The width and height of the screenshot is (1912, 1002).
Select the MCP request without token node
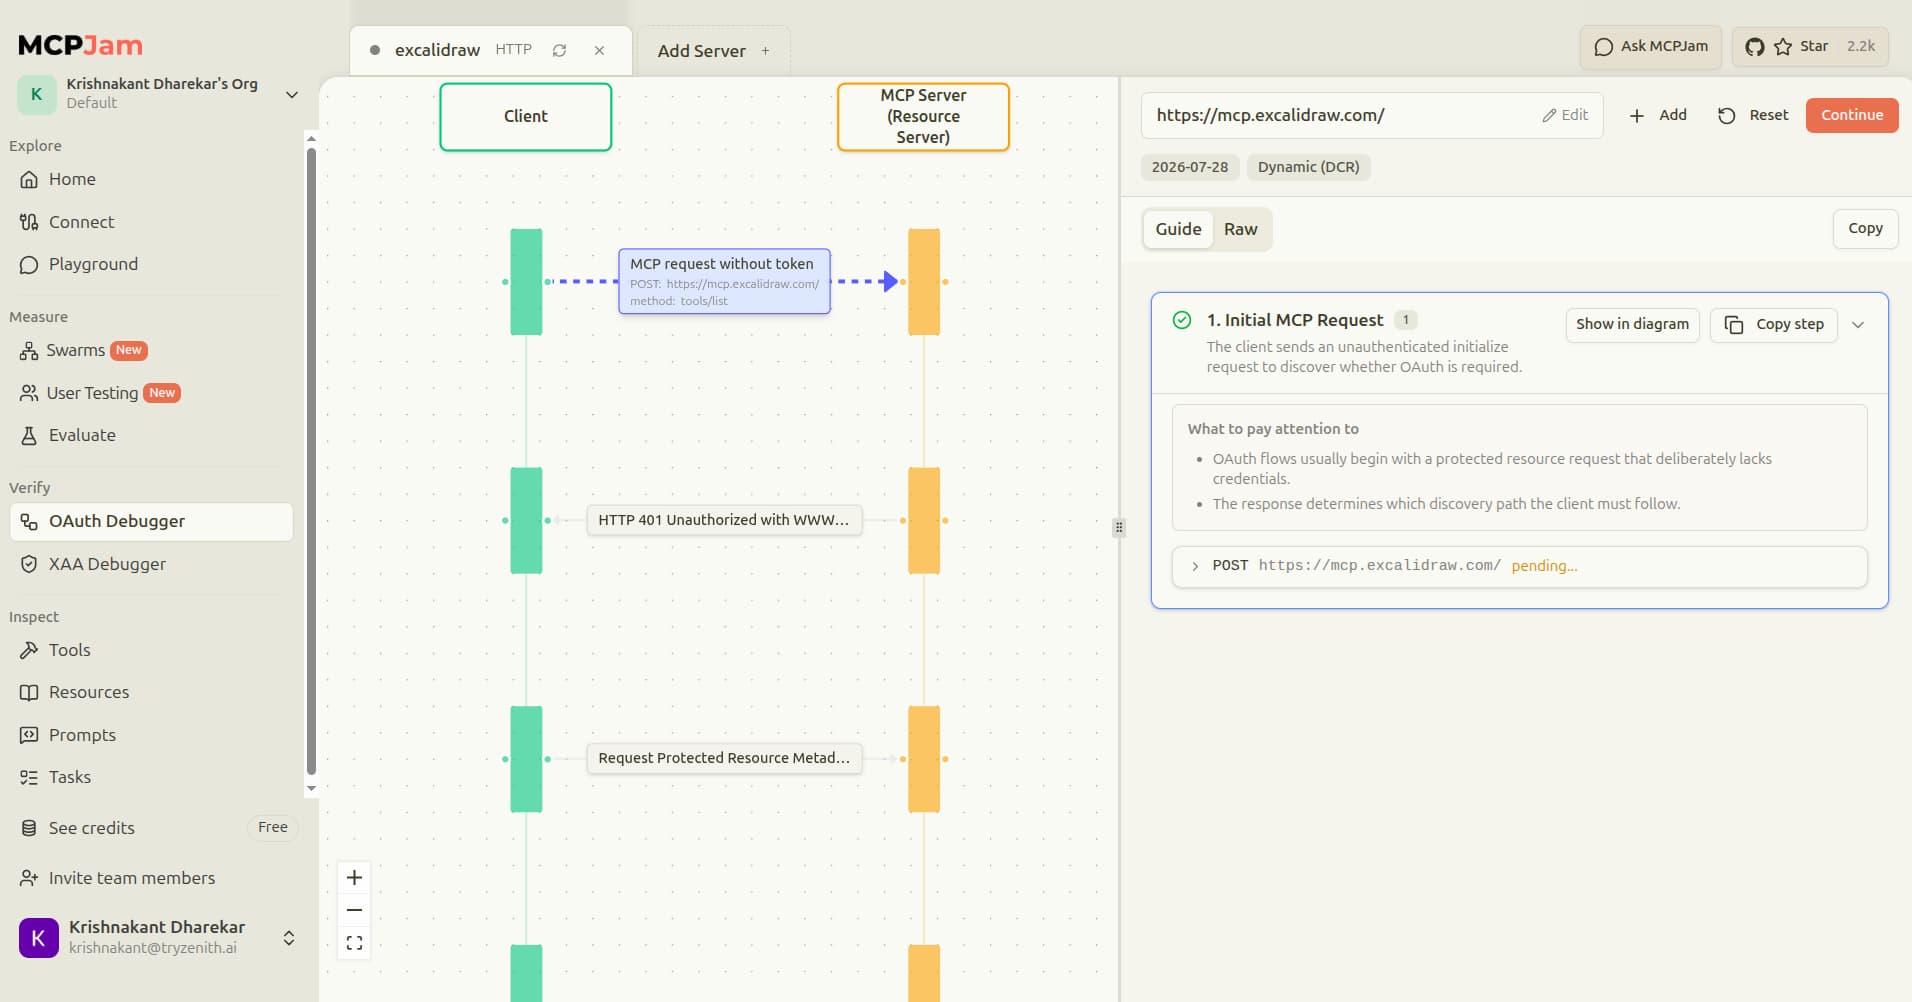(x=724, y=281)
